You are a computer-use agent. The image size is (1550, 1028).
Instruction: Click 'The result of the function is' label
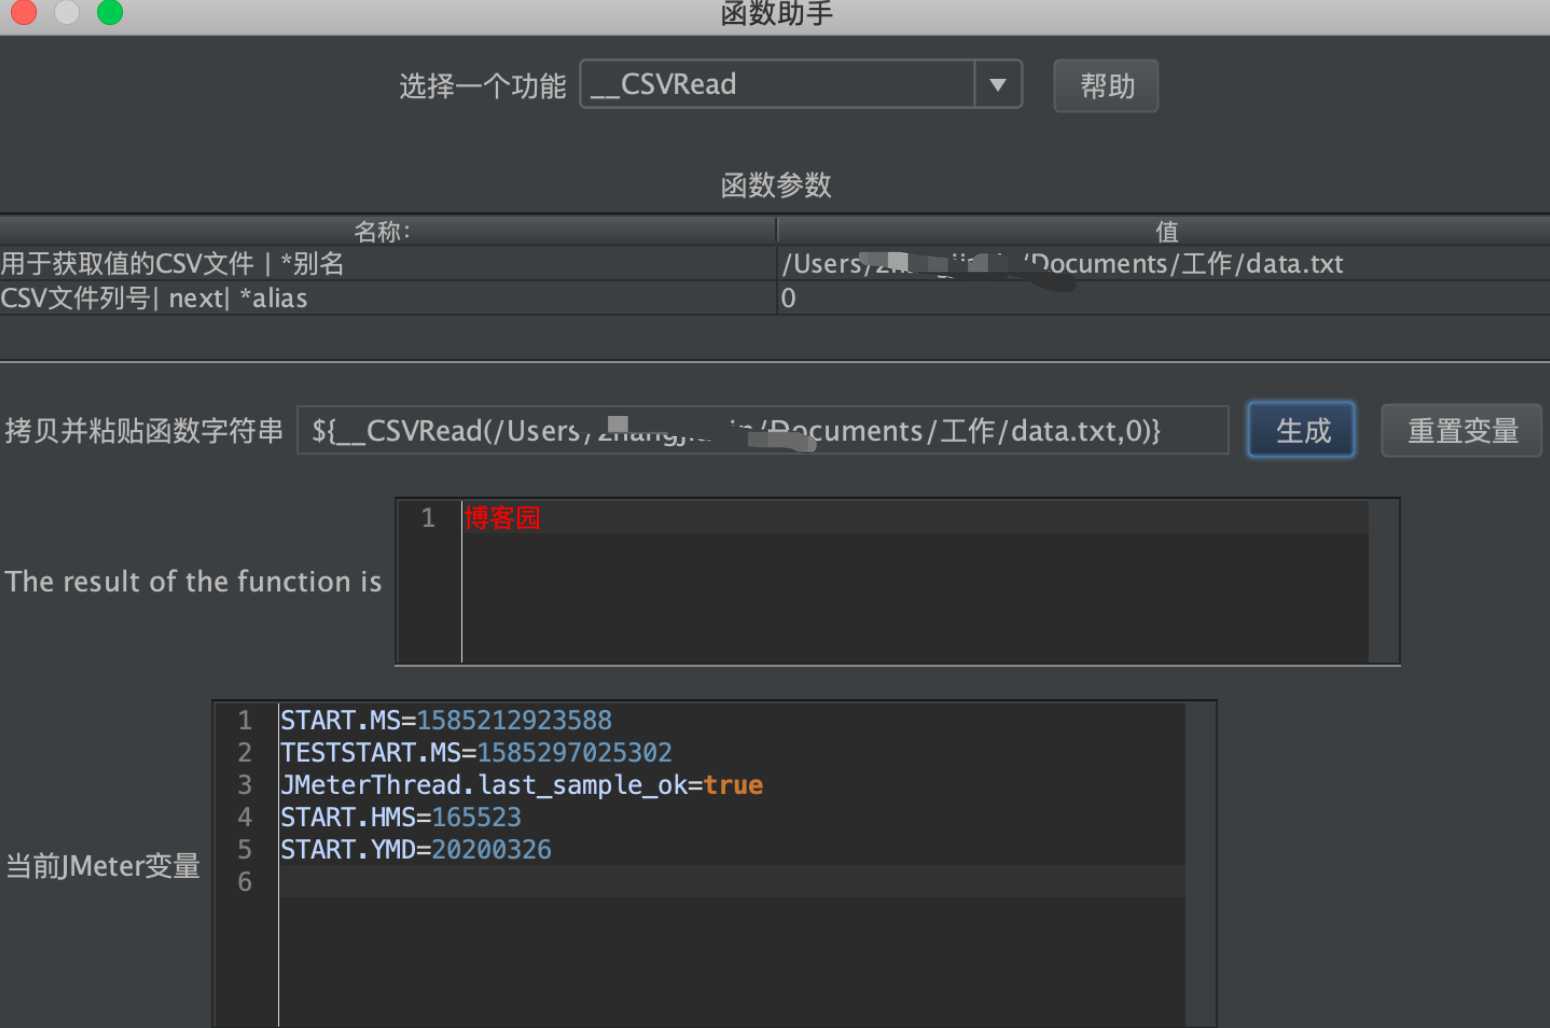coord(193,581)
